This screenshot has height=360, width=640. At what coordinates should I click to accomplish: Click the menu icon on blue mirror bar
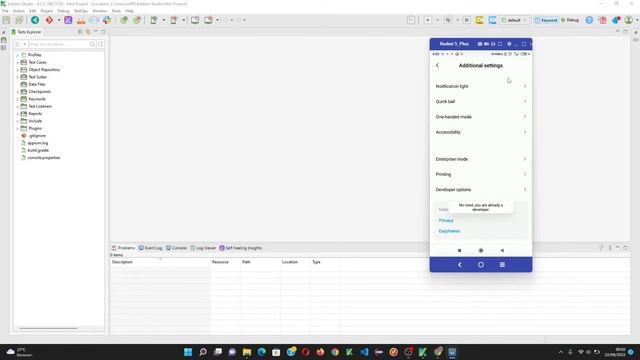click(x=502, y=265)
